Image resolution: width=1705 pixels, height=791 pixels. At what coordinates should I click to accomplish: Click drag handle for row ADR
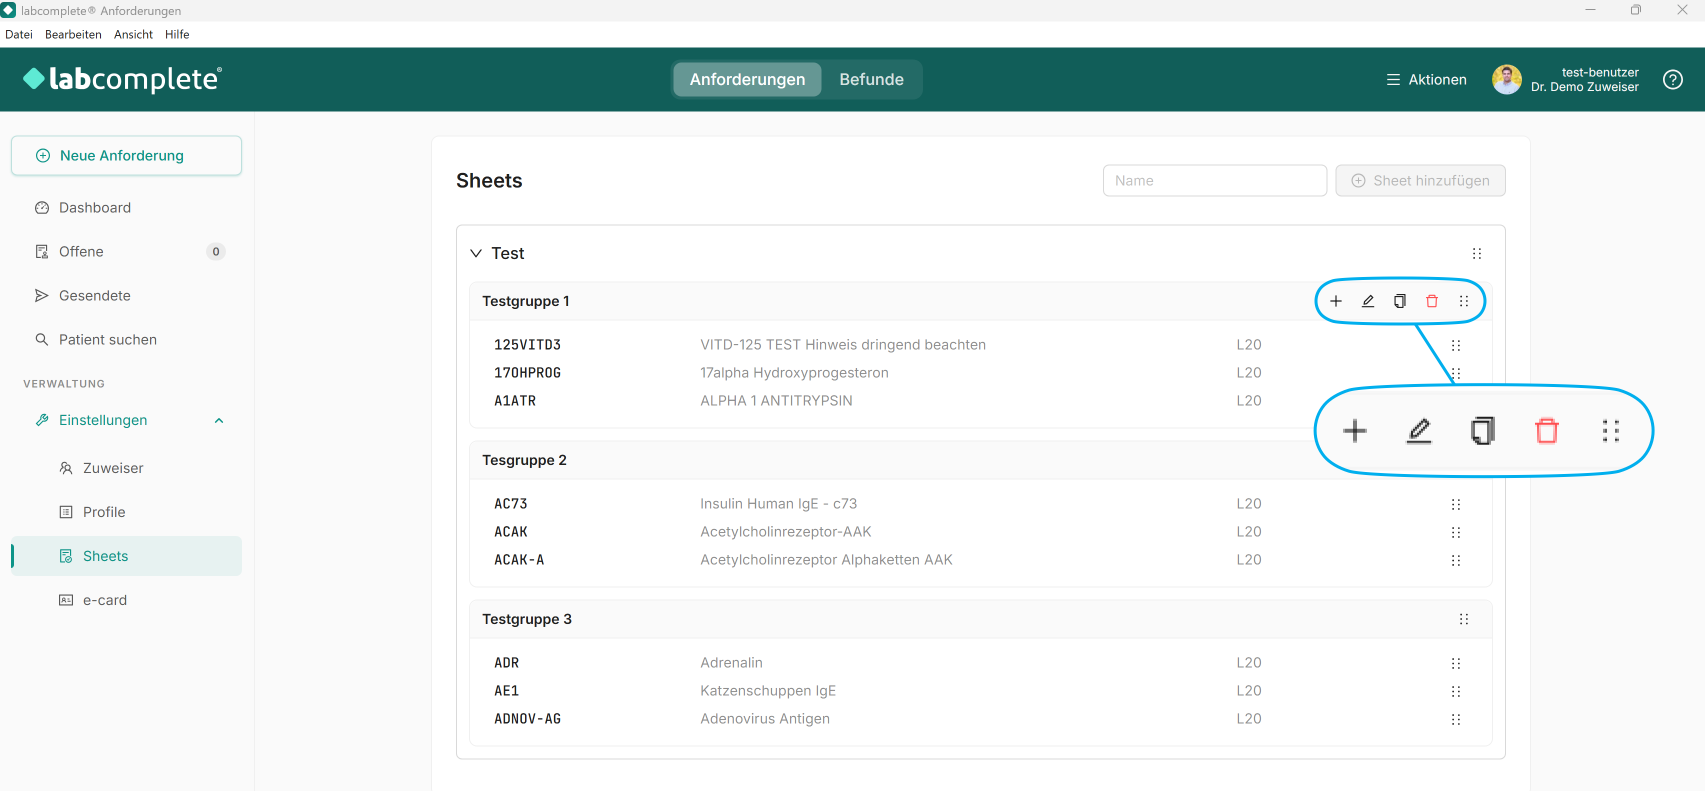click(x=1456, y=663)
